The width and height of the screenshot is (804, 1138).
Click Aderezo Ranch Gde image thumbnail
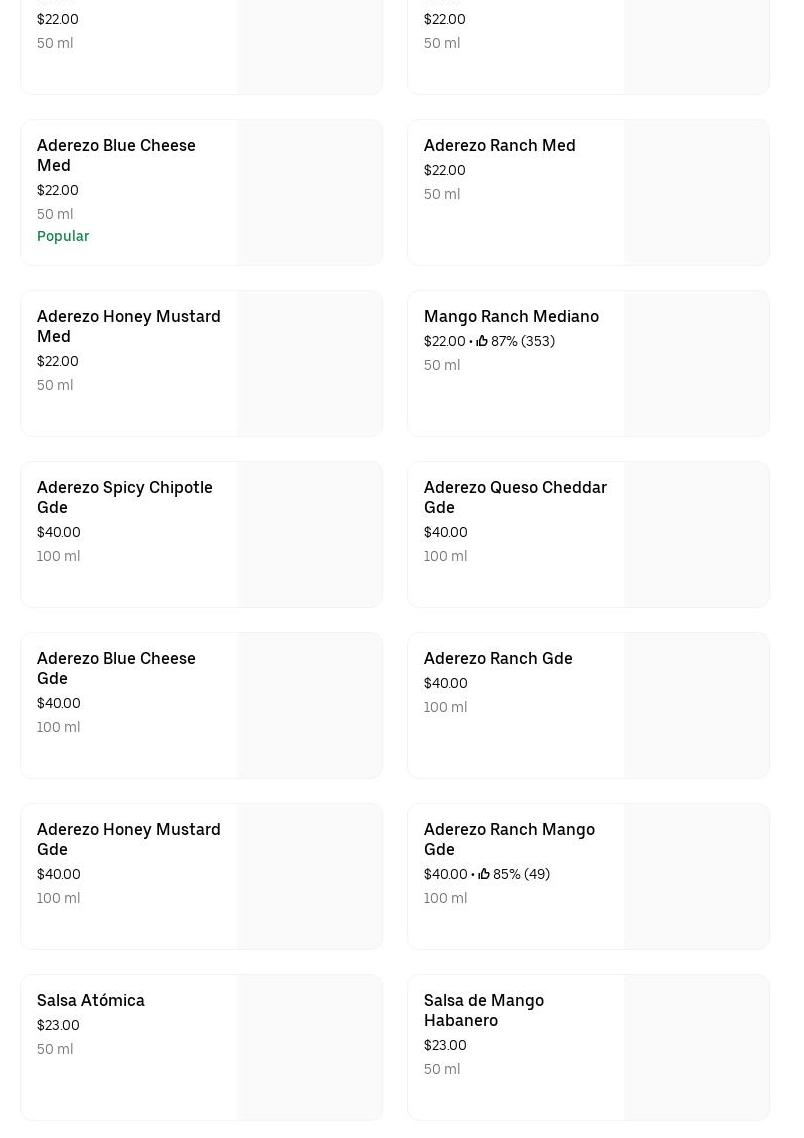pyautogui.click(x=696, y=706)
